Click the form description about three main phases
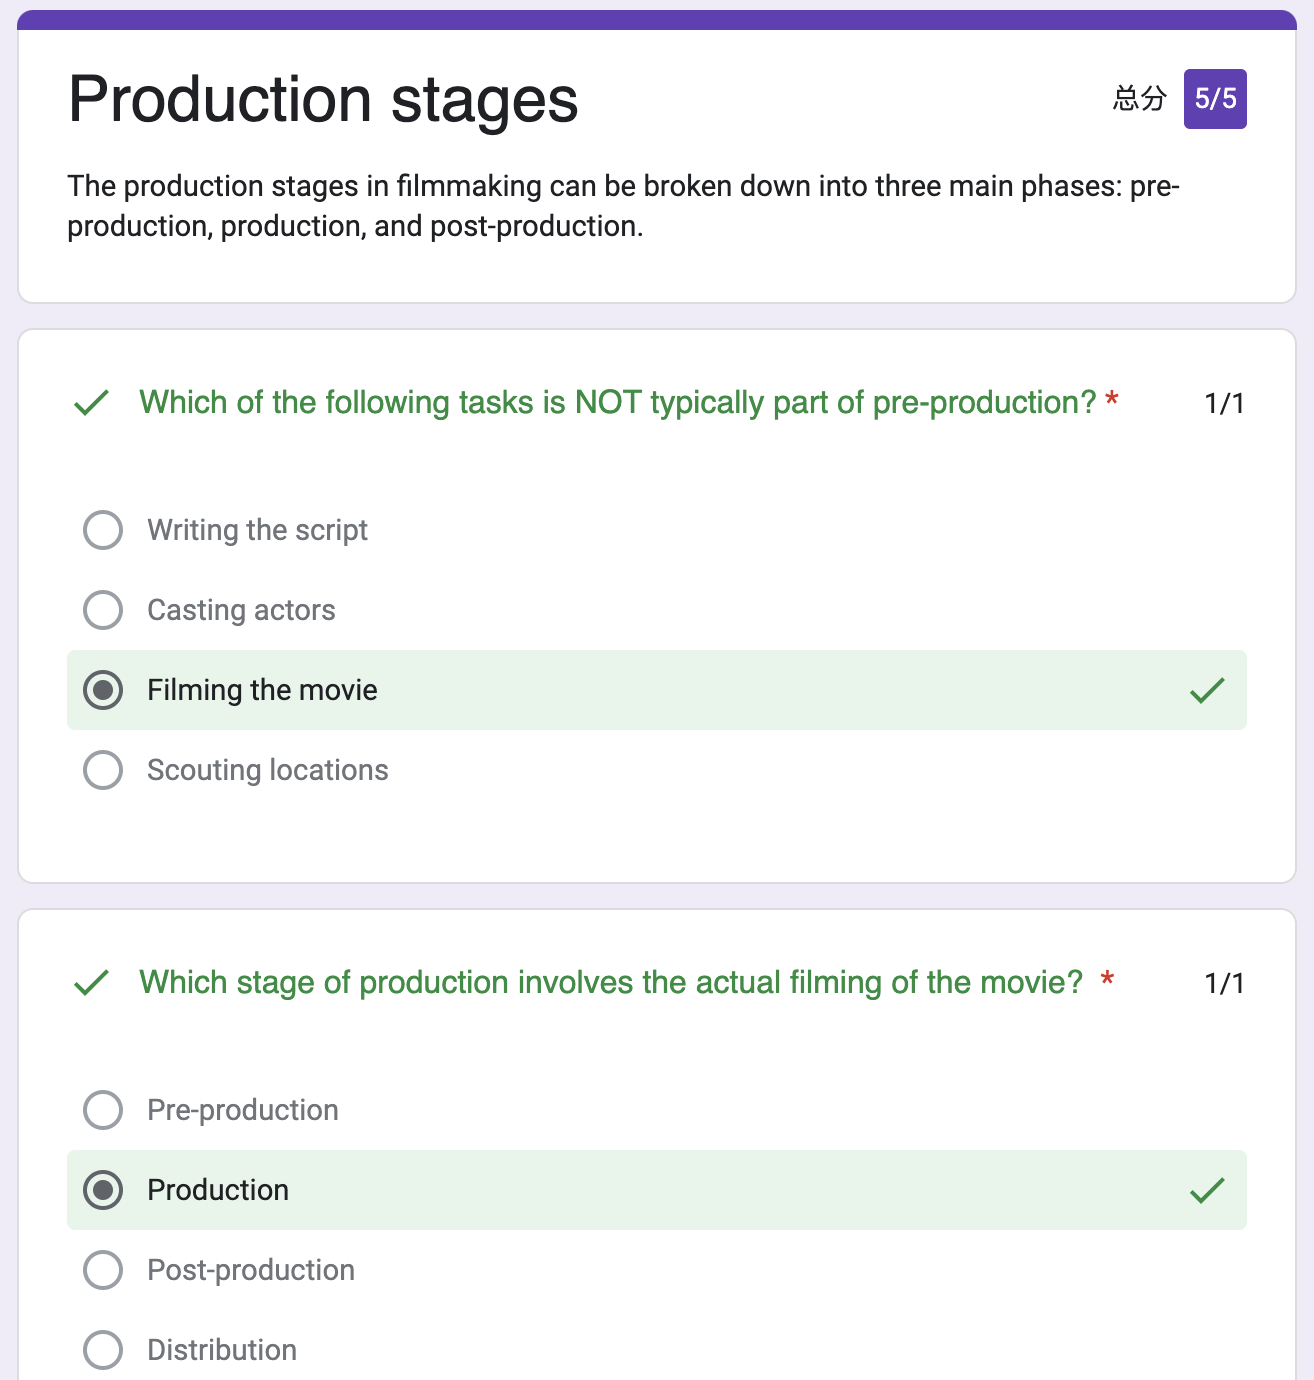This screenshot has height=1380, width=1314. coord(624,206)
